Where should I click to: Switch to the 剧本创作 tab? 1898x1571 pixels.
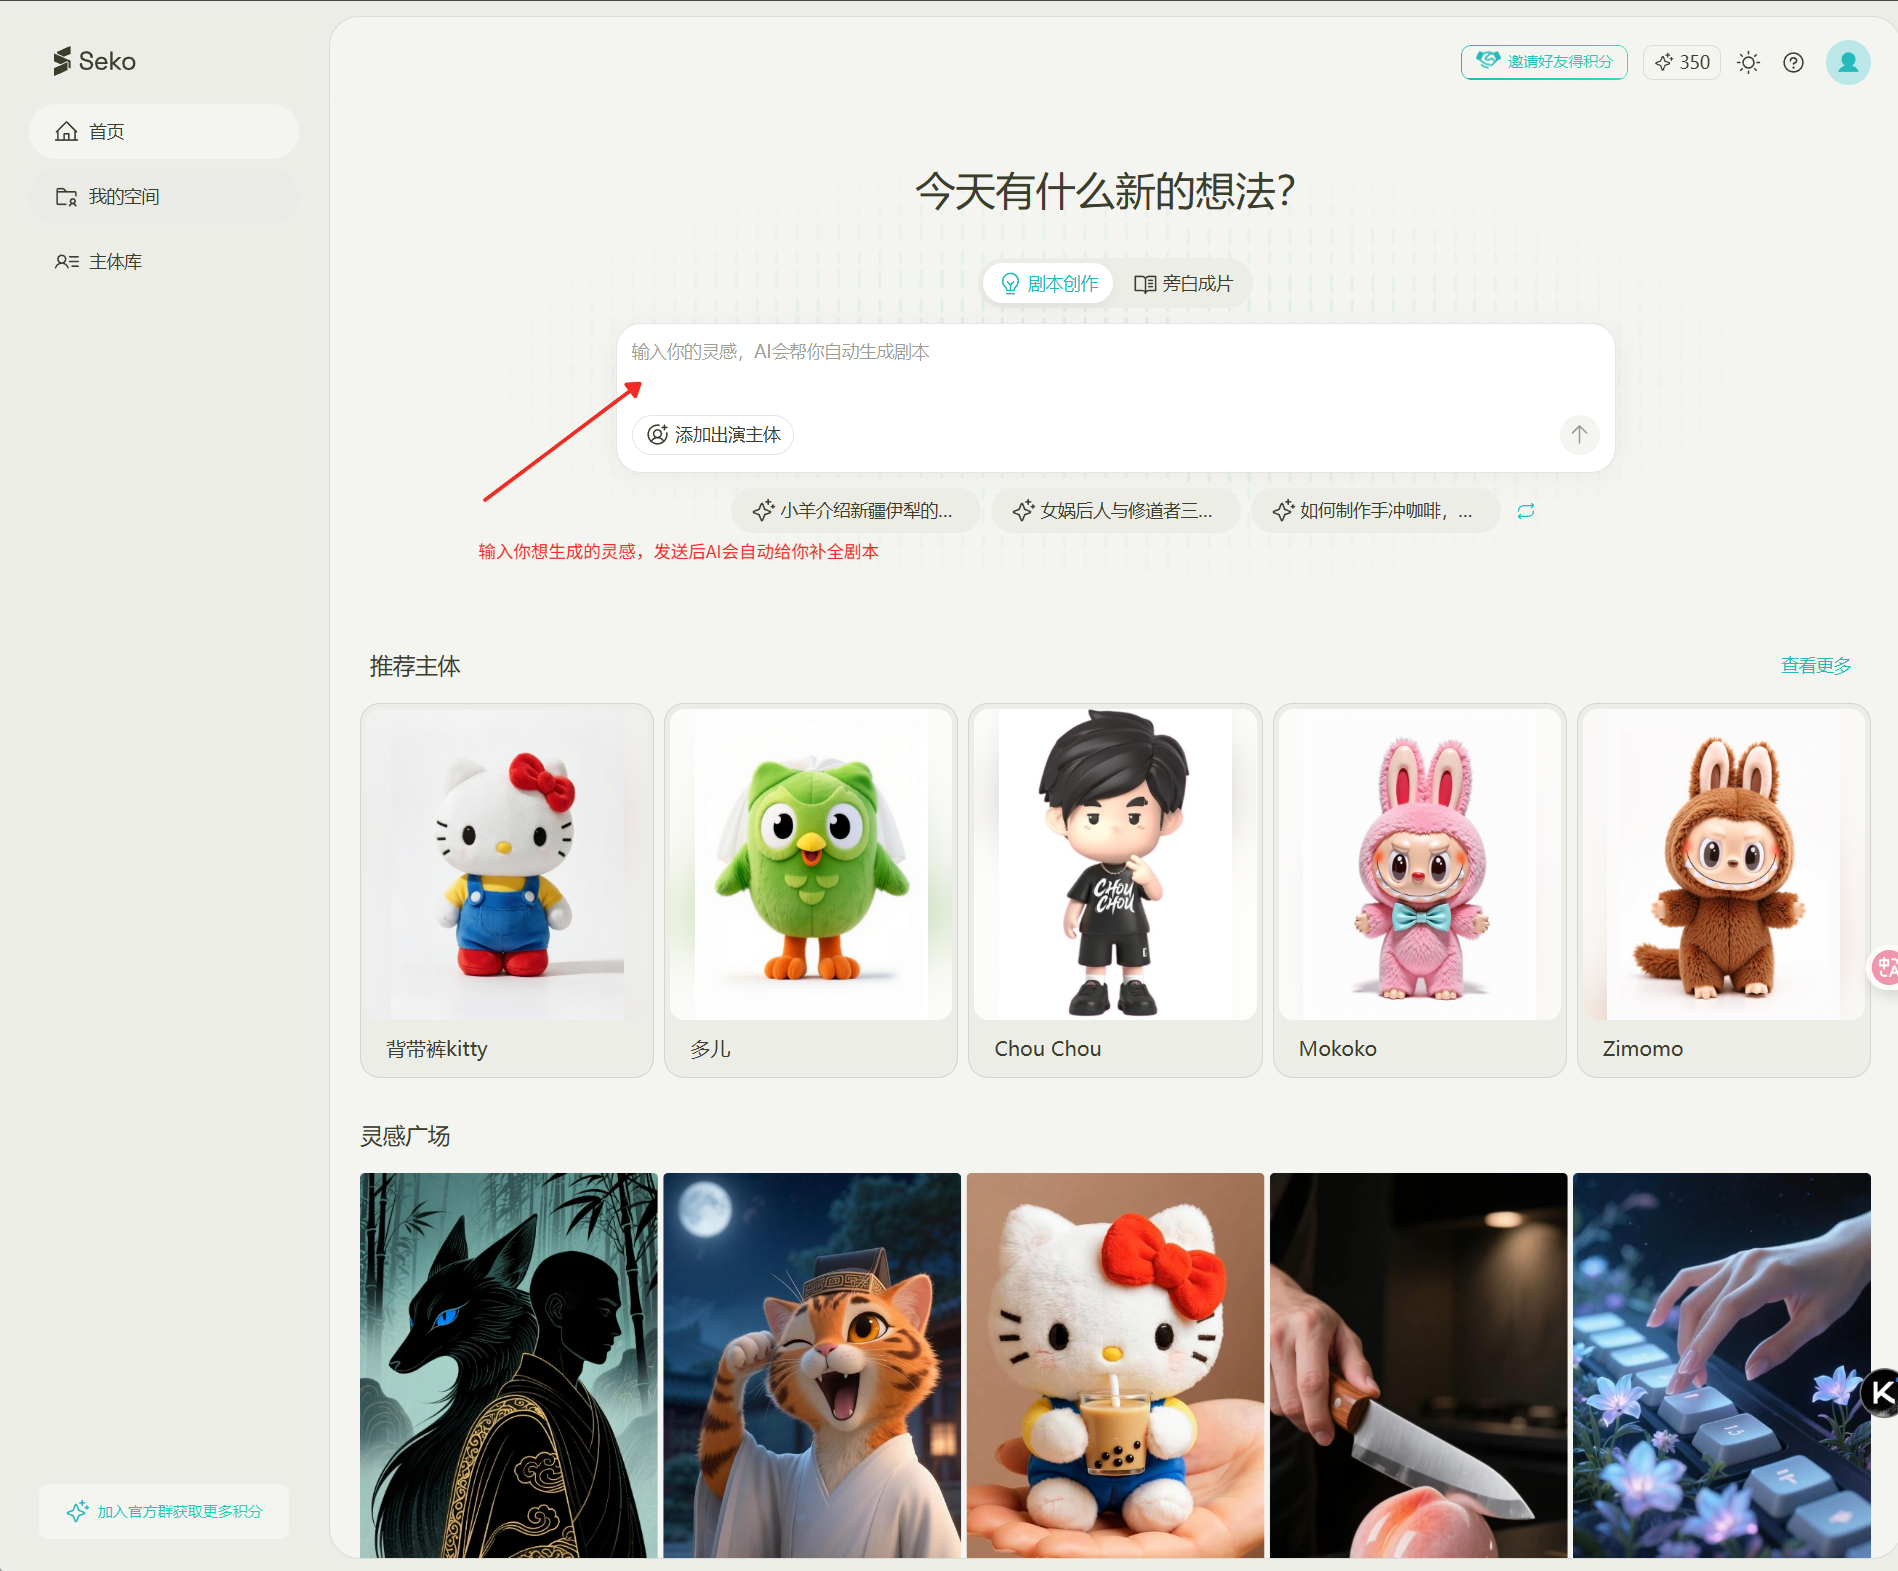(1049, 284)
